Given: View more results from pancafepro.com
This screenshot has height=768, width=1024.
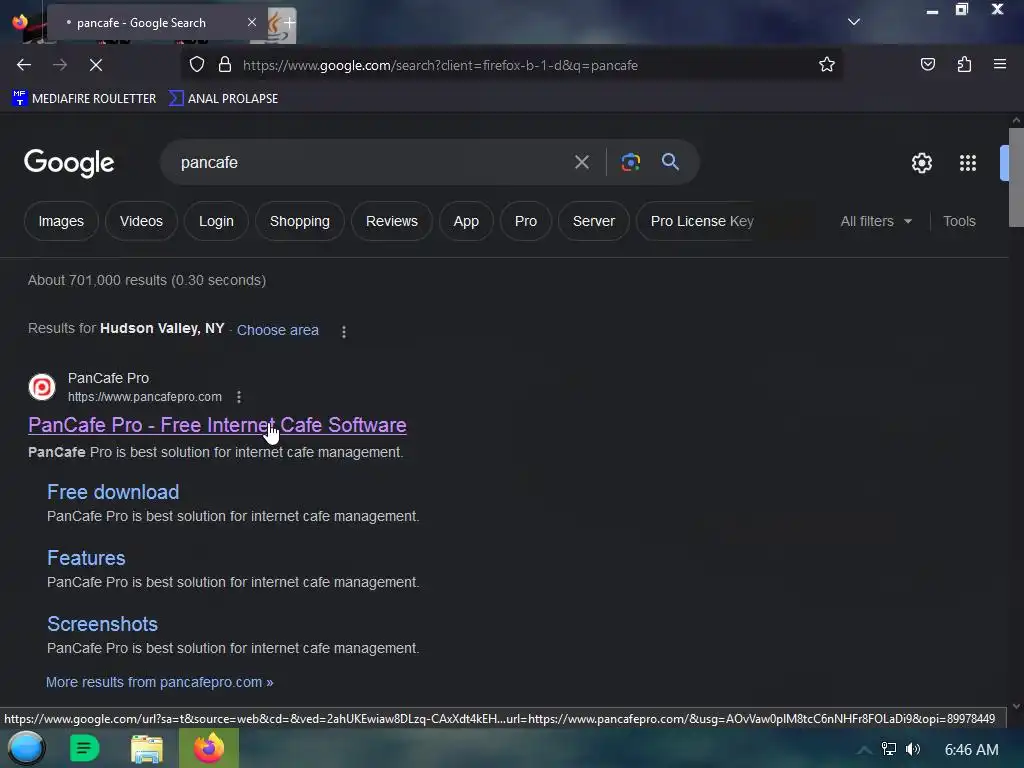Looking at the screenshot, I should pos(159,682).
